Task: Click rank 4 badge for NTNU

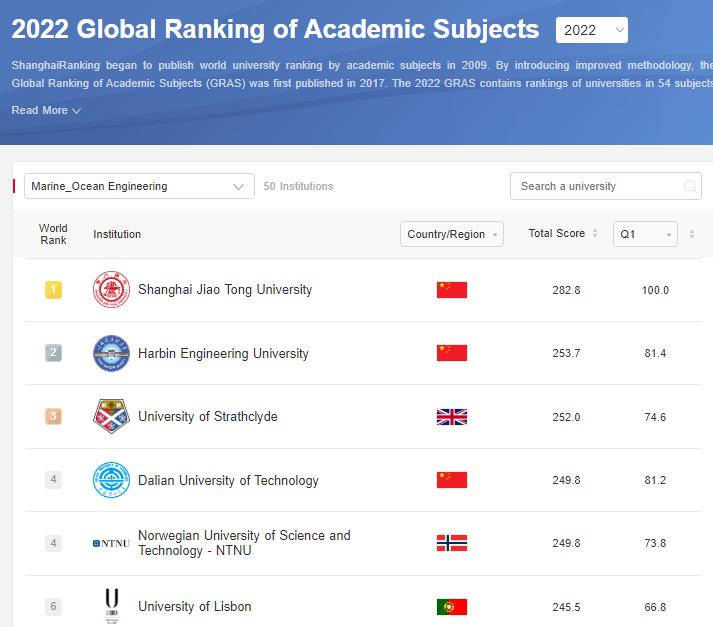Action: click(x=53, y=543)
